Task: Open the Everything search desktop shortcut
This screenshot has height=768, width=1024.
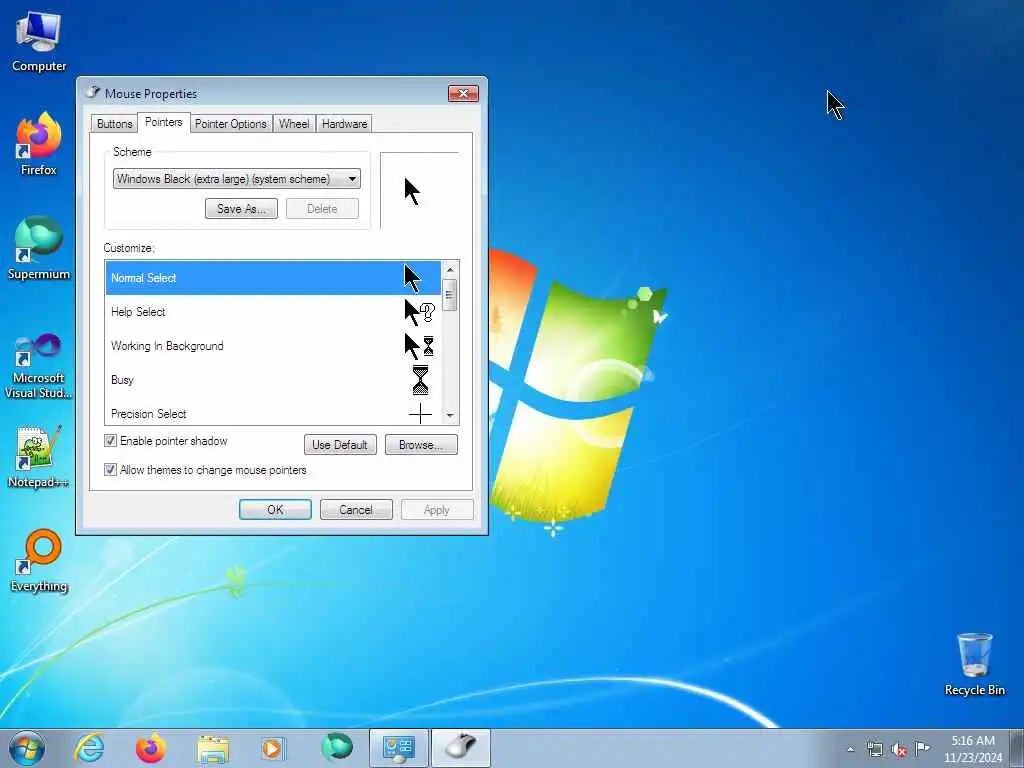Action: point(39,560)
